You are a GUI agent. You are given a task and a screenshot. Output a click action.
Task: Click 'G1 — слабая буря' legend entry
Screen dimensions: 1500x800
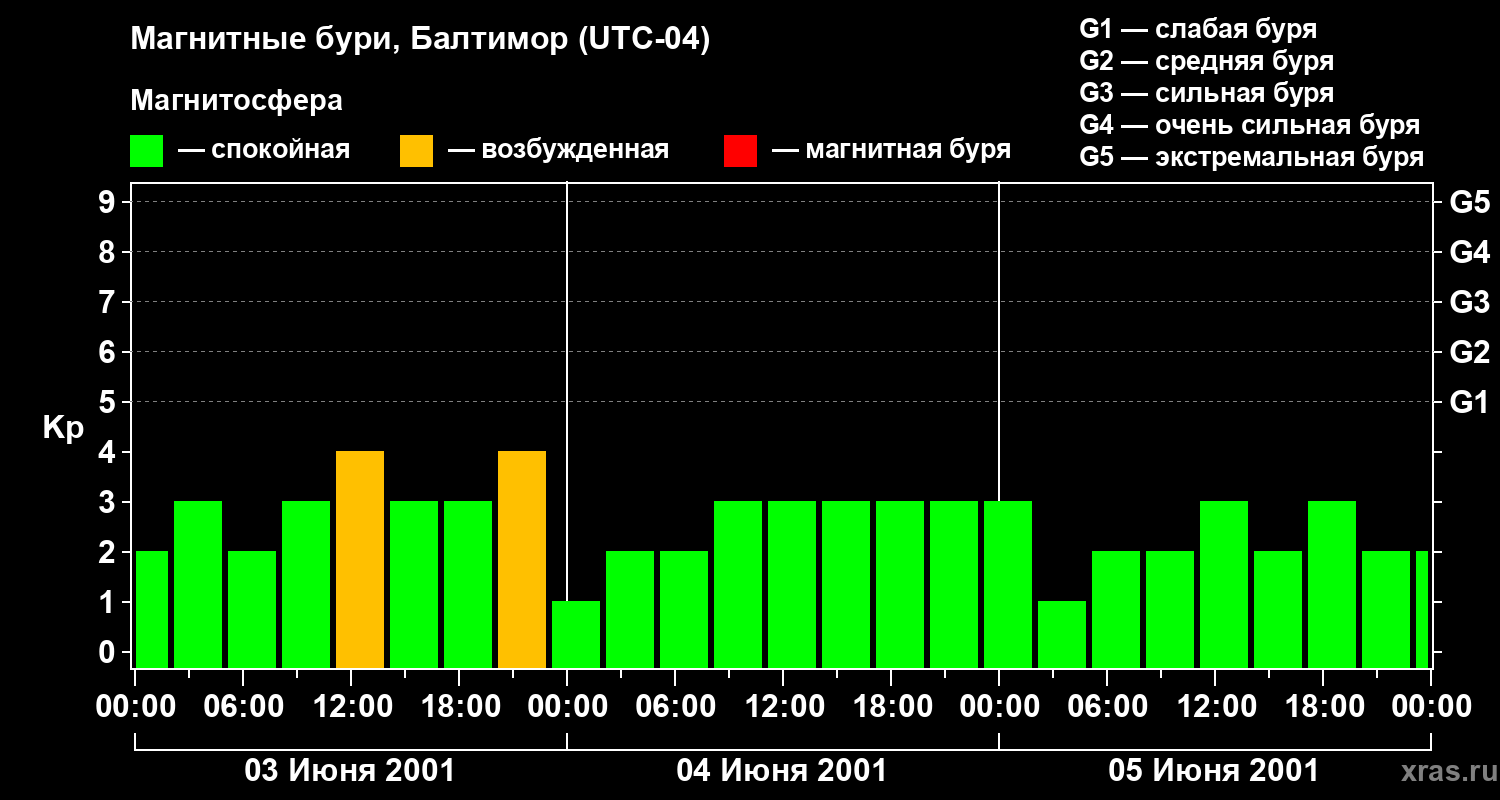[1198, 29]
